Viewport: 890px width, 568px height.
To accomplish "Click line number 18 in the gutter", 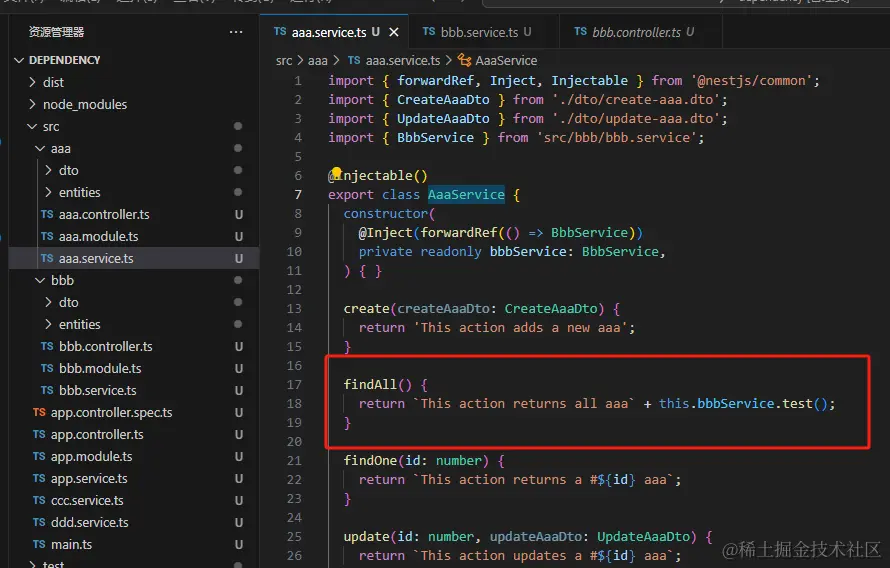I will coord(294,403).
